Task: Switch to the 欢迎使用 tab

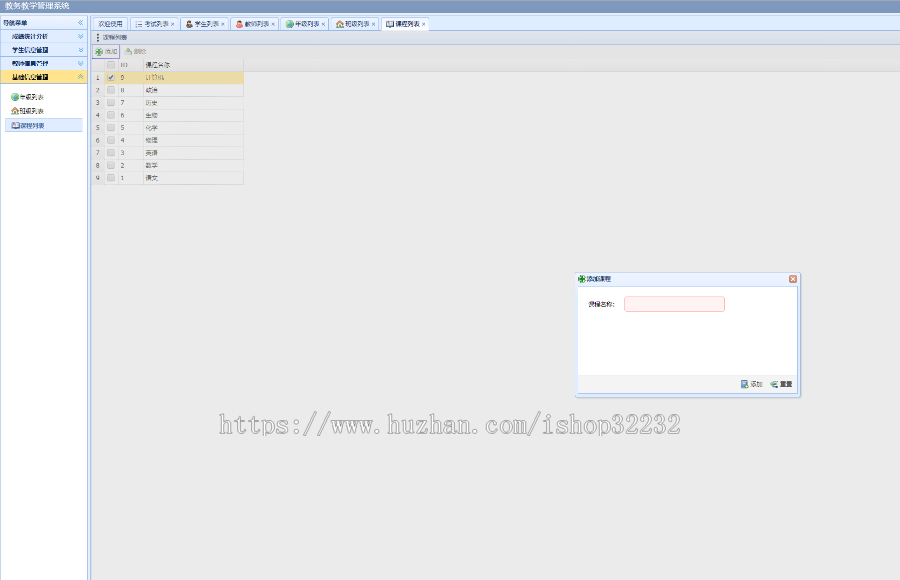Action: pos(110,24)
